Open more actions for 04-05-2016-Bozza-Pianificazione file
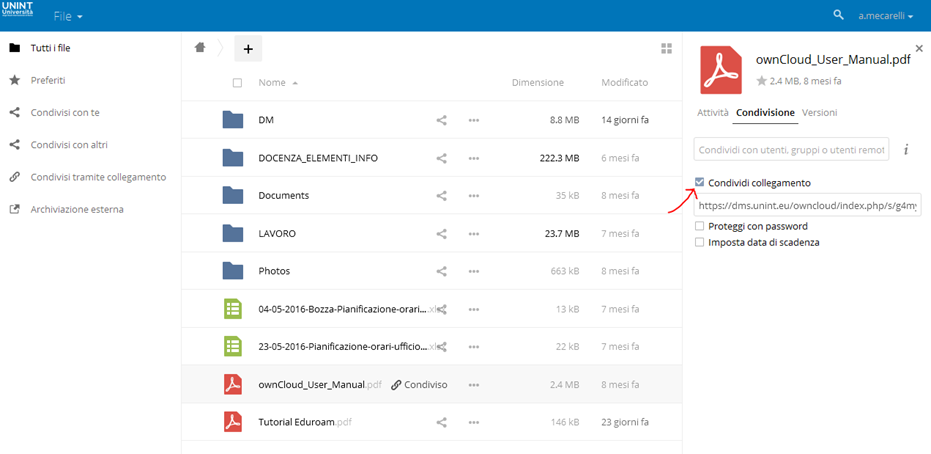Image resolution: width=931 pixels, height=454 pixels. click(x=473, y=309)
